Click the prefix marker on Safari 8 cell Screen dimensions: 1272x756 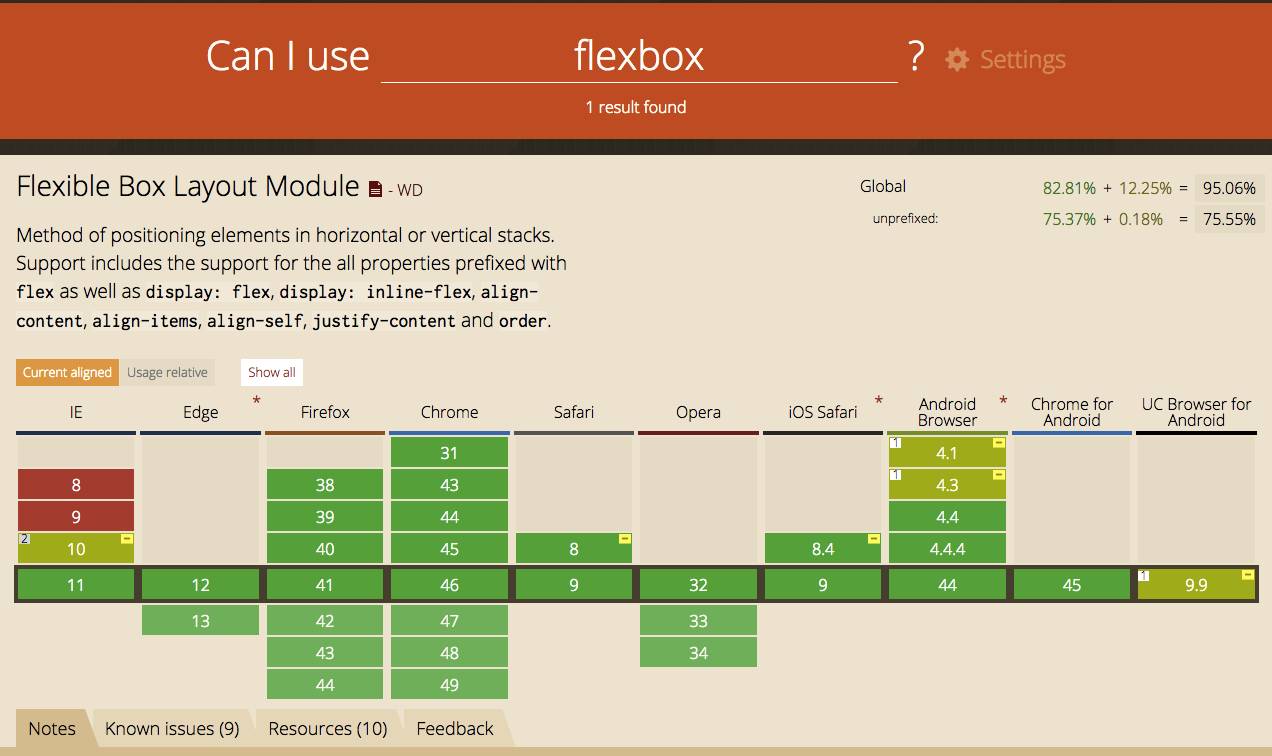(x=625, y=539)
